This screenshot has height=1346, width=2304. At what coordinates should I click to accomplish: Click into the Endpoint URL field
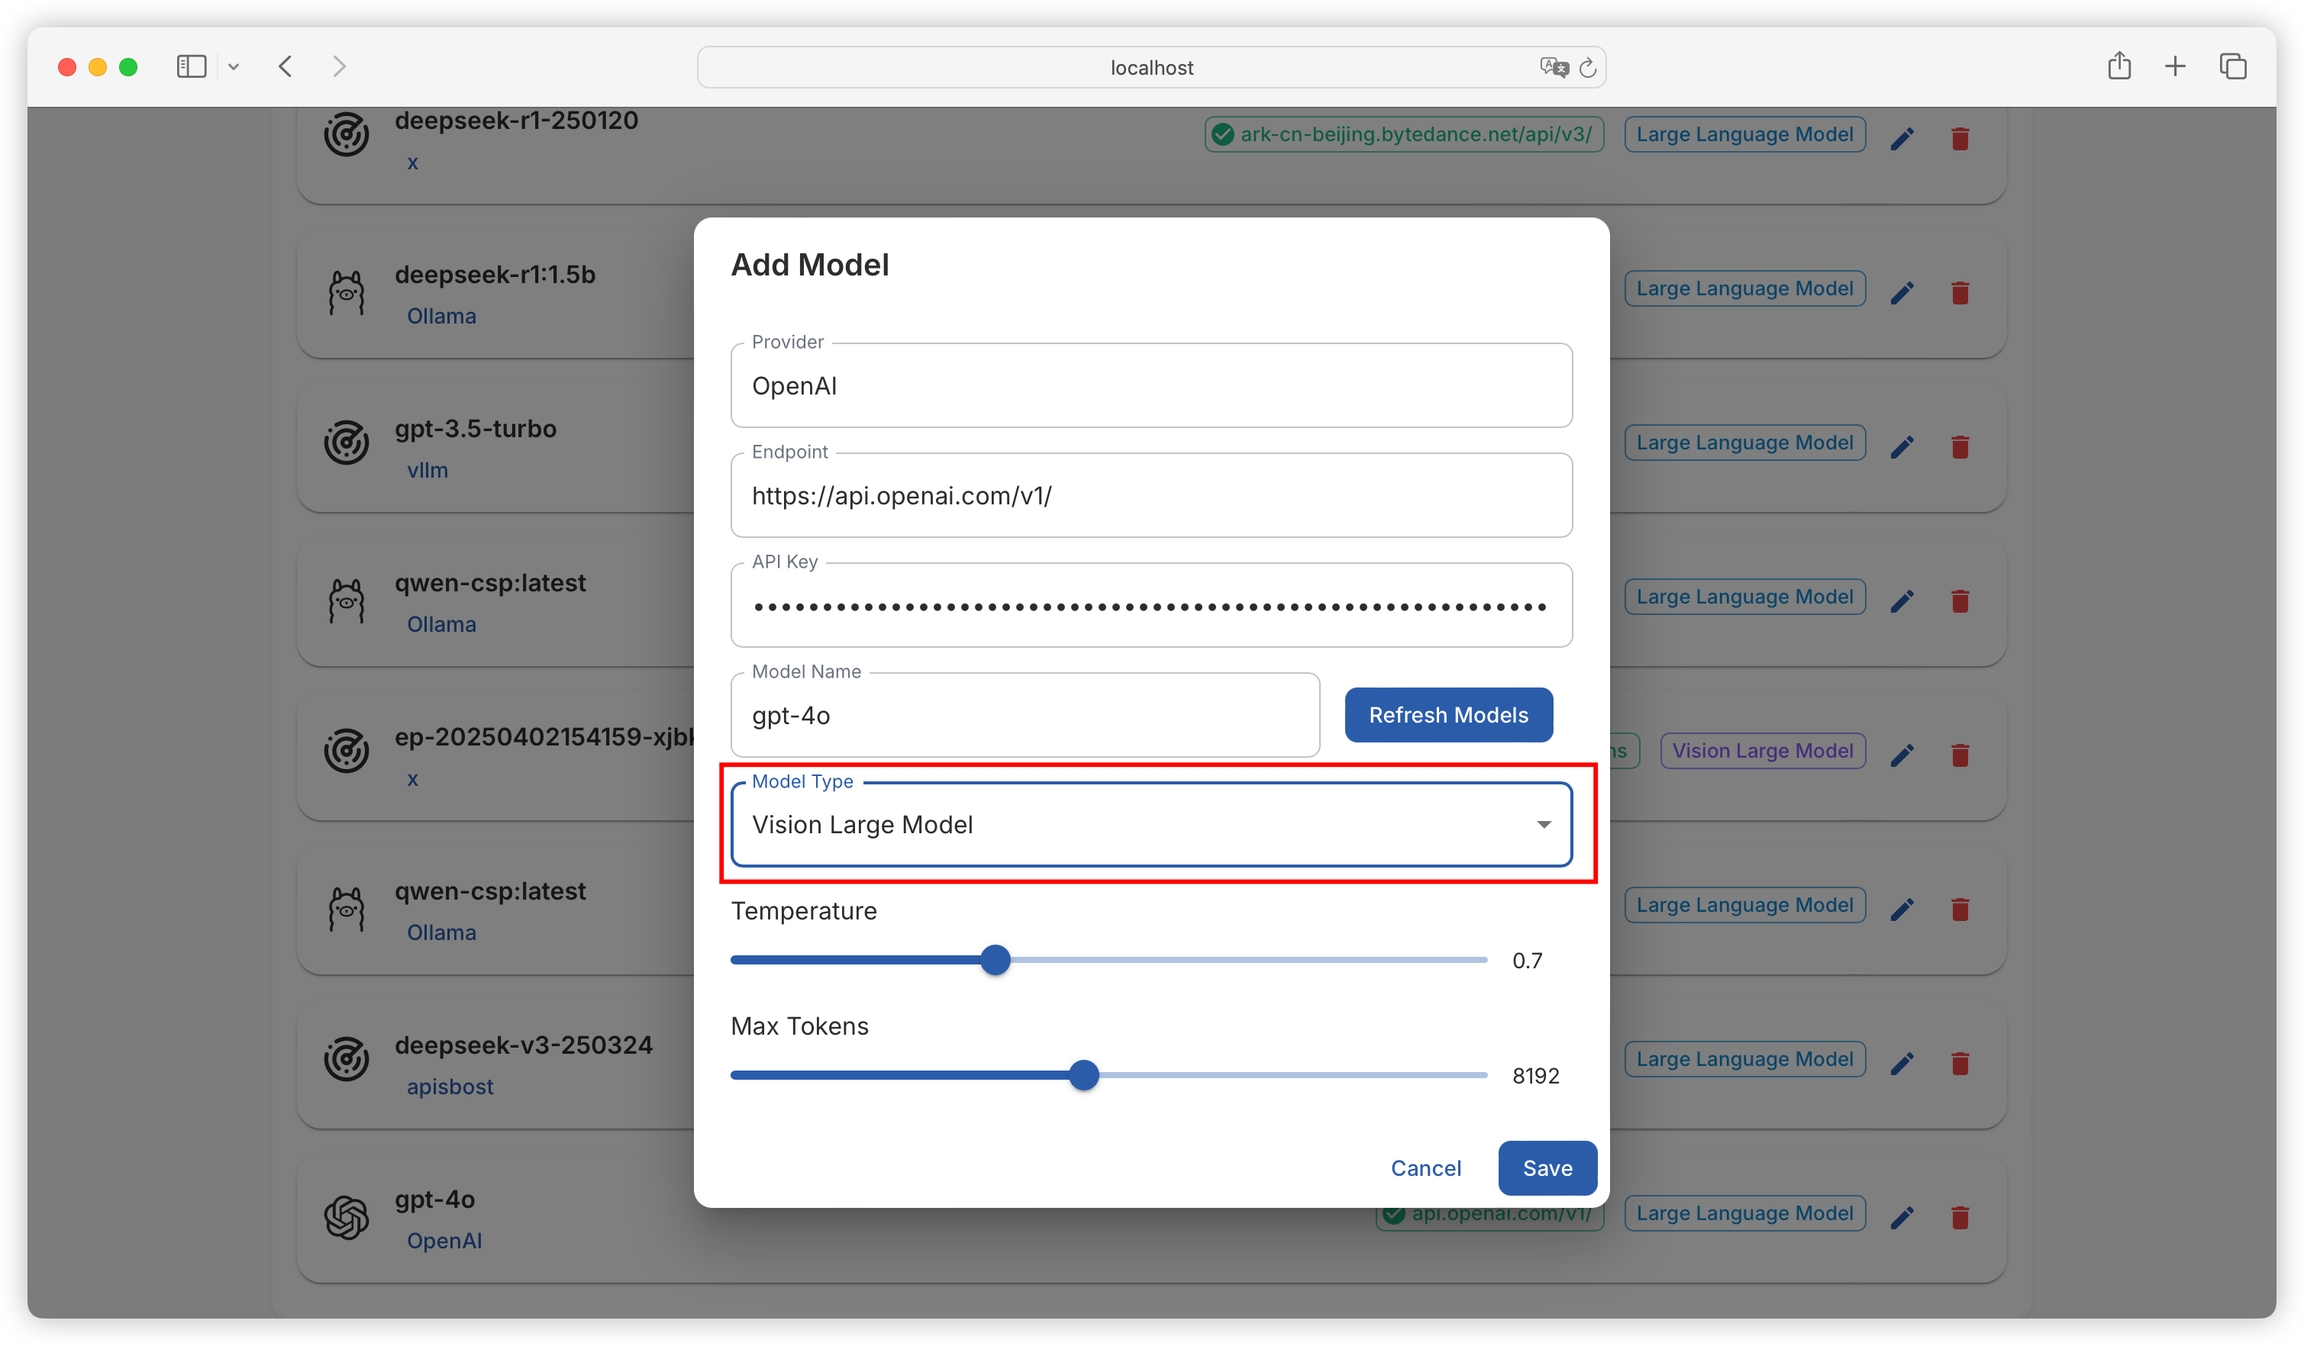click(1151, 496)
